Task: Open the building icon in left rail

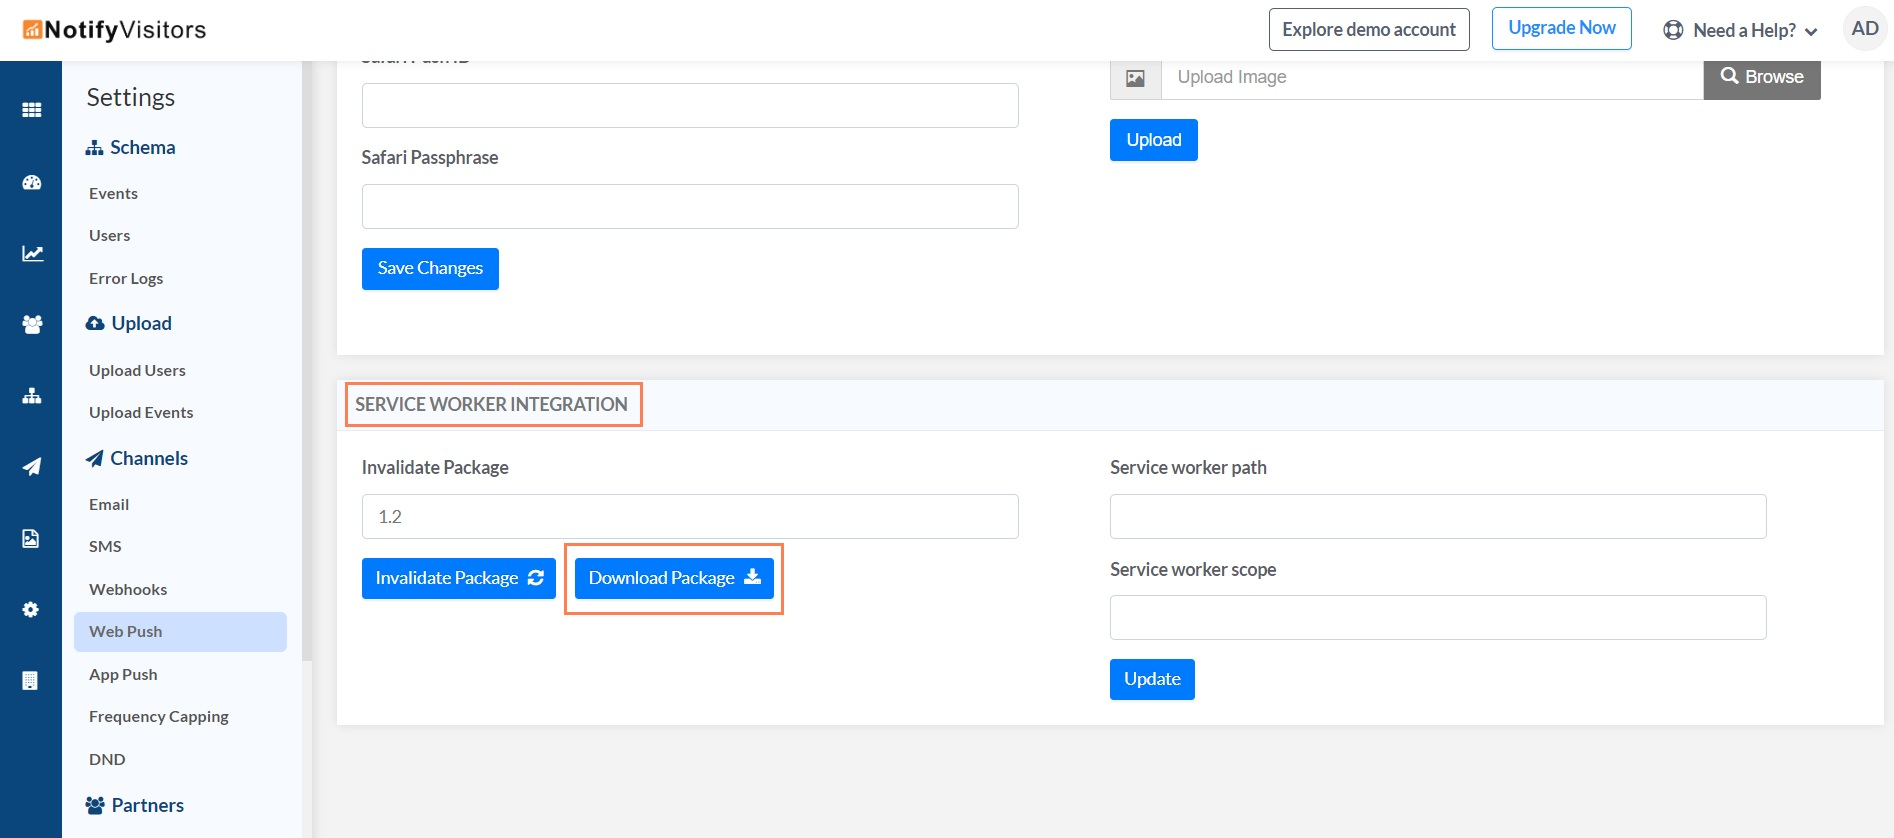Action: 30,681
